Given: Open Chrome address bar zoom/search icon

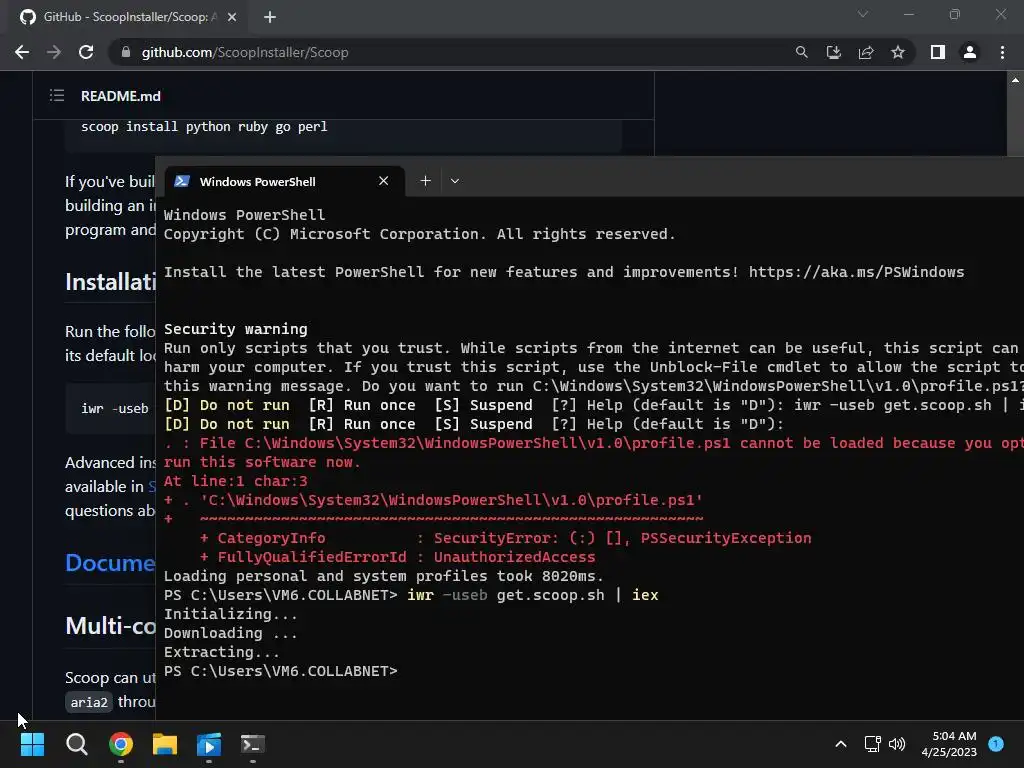Looking at the screenshot, I should click(801, 52).
